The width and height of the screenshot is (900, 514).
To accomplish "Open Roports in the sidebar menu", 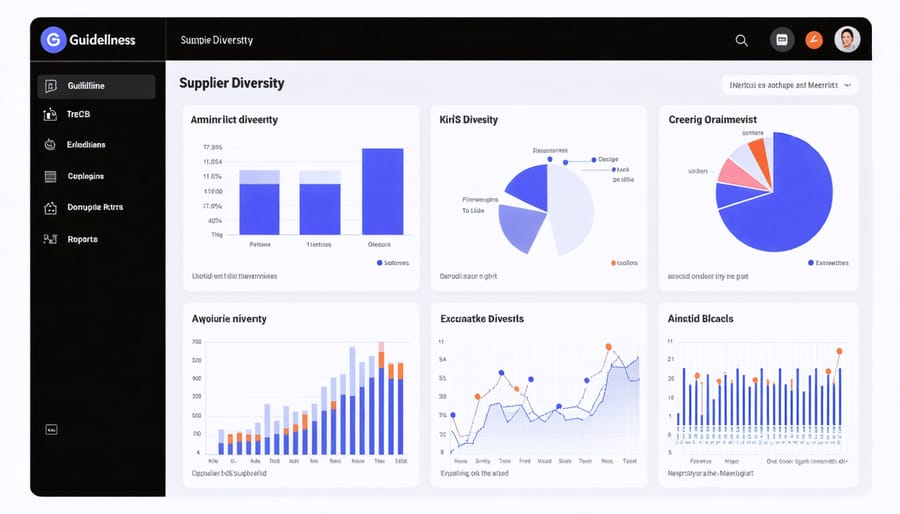I will click(82, 240).
